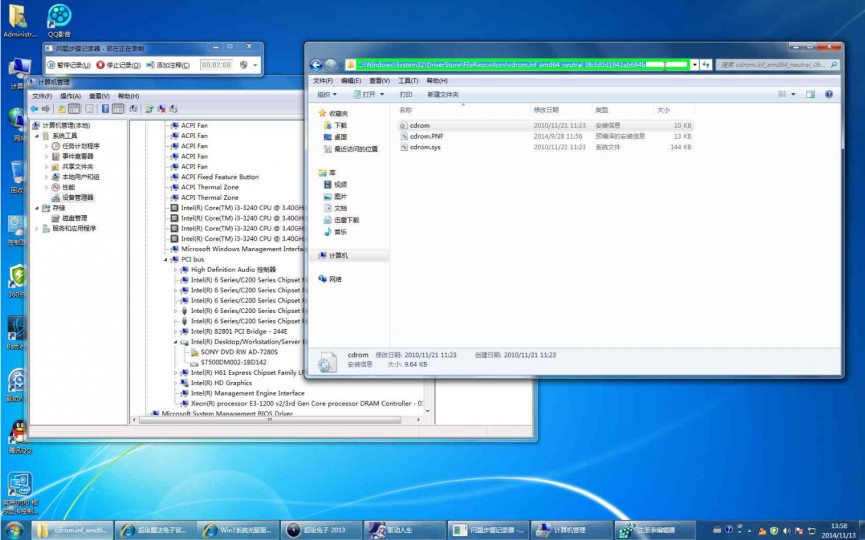Add a comment with 添加注释 button
The height and width of the screenshot is (540, 865).
tap(168, 65)
